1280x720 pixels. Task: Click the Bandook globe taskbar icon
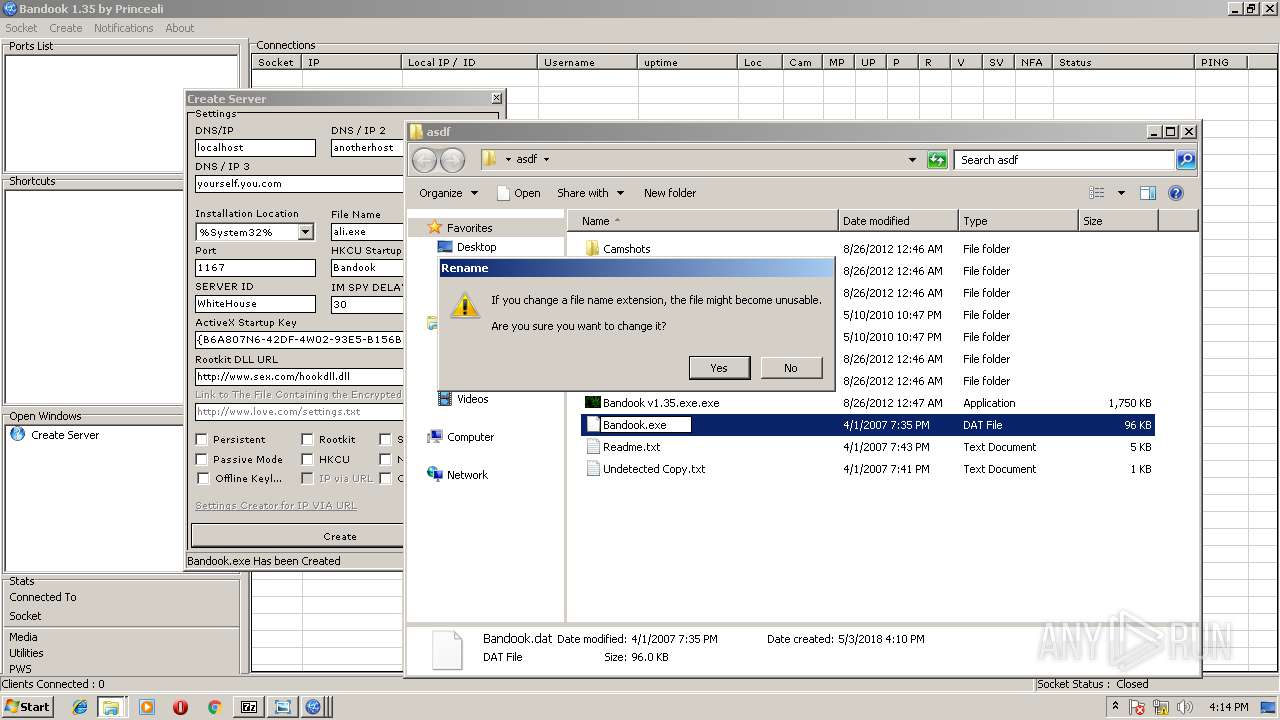click(313, 707)
